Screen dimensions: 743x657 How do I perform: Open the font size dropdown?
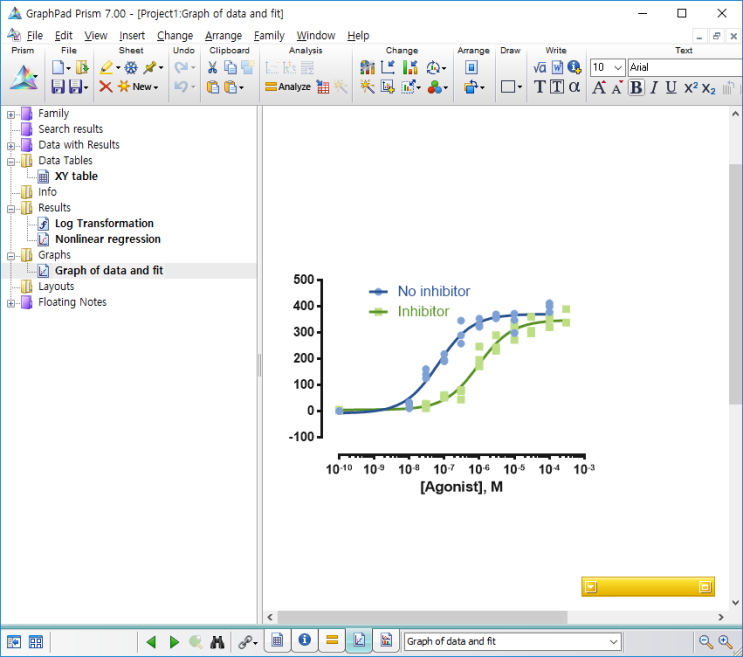(618, 67)
